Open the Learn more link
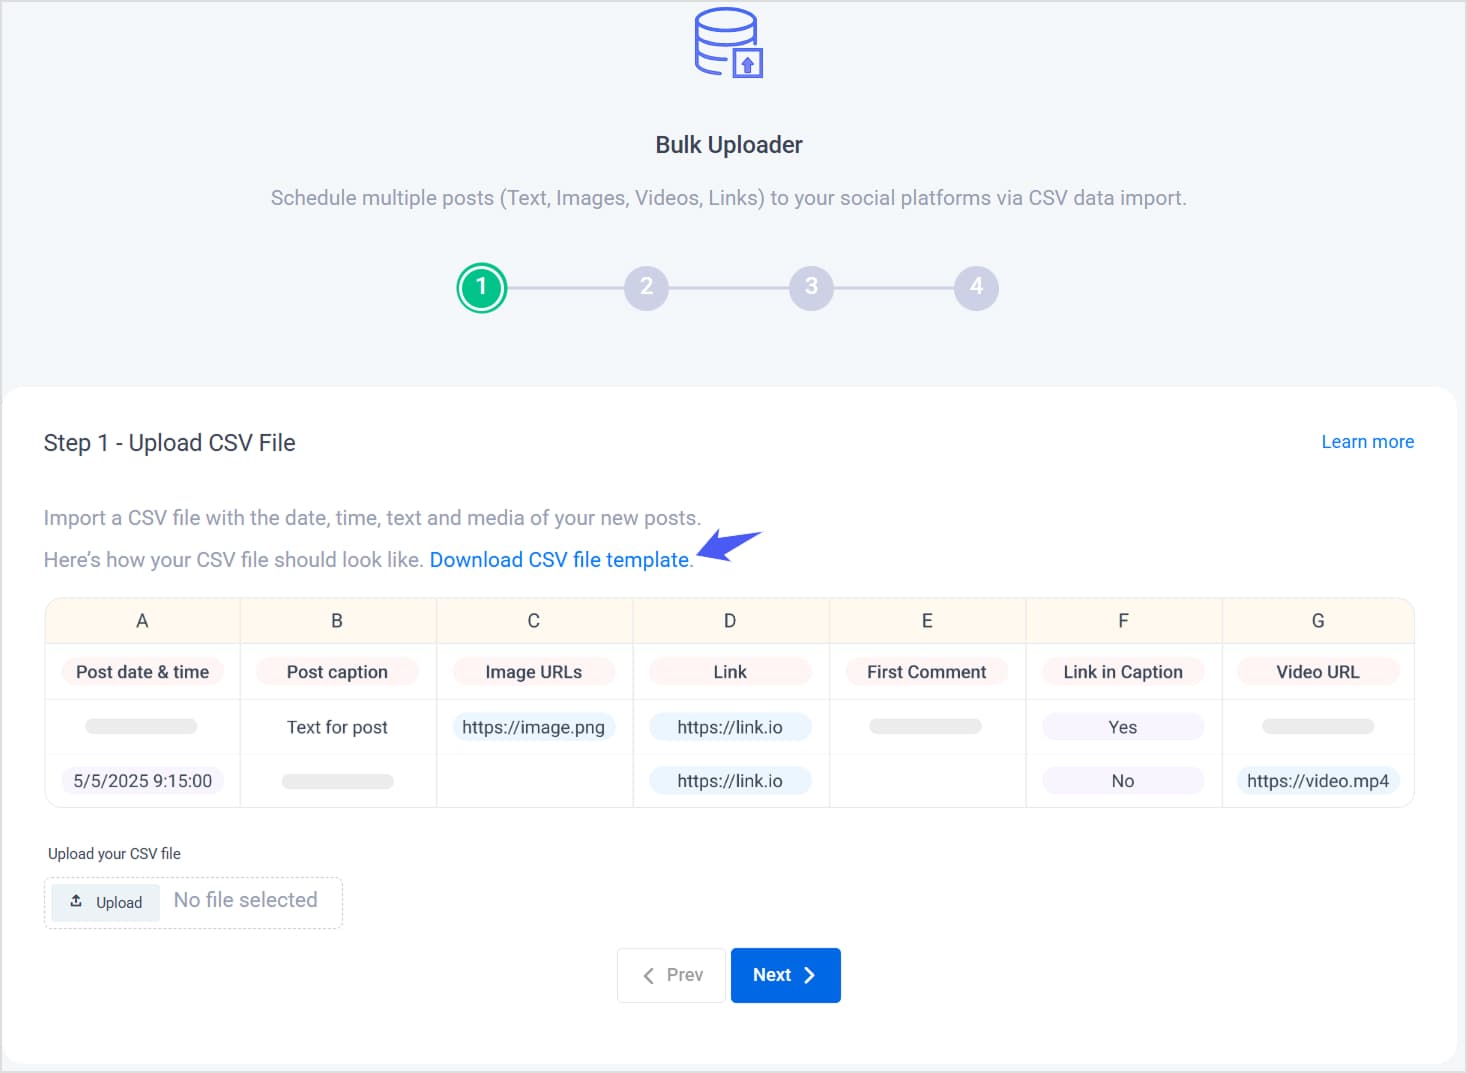This screenshot has width=1467, height=1073. click(1367, 442)
